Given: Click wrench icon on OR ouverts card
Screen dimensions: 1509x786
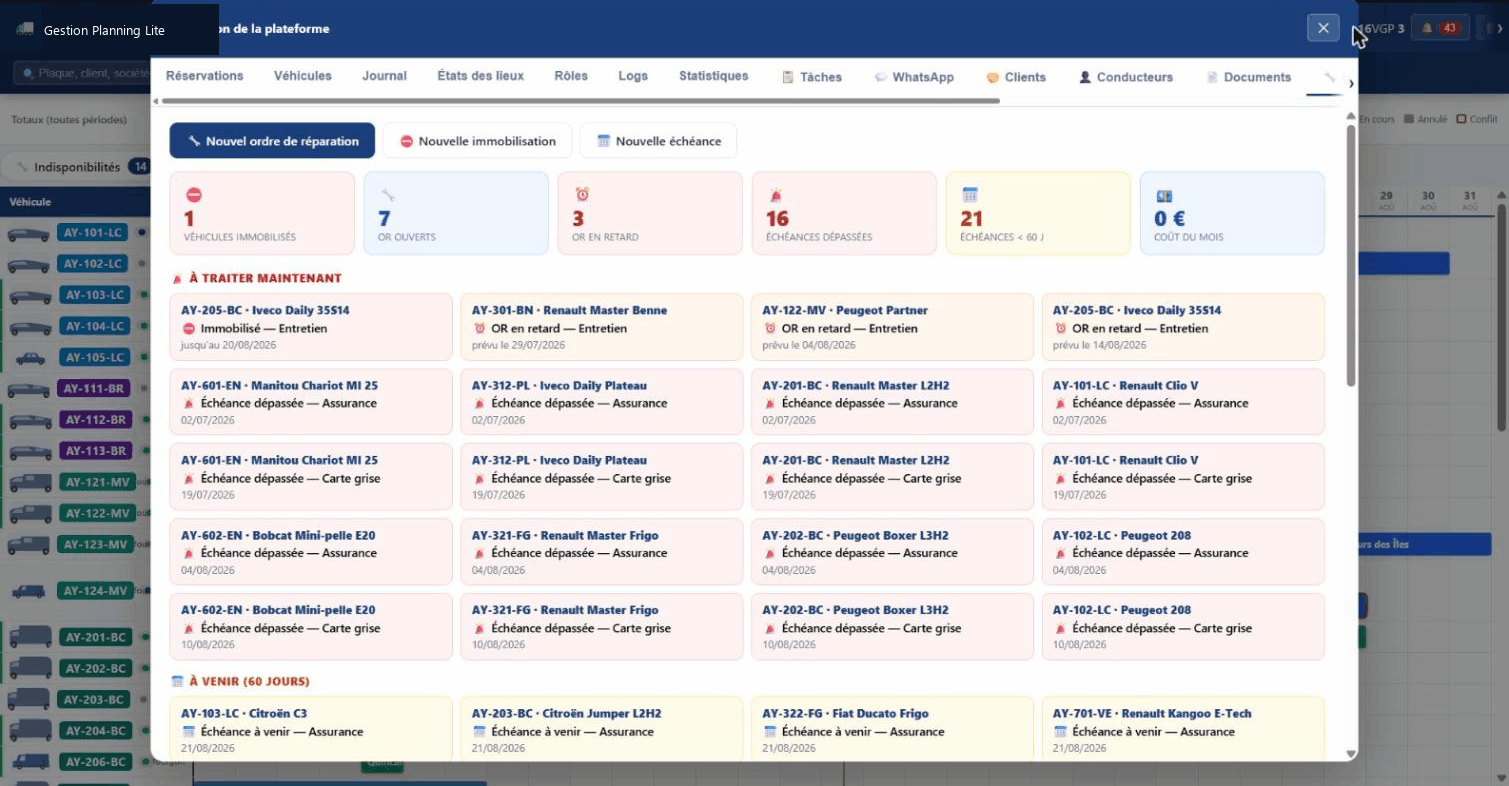Looking at the screenshot, I should [x=387, y=195].
